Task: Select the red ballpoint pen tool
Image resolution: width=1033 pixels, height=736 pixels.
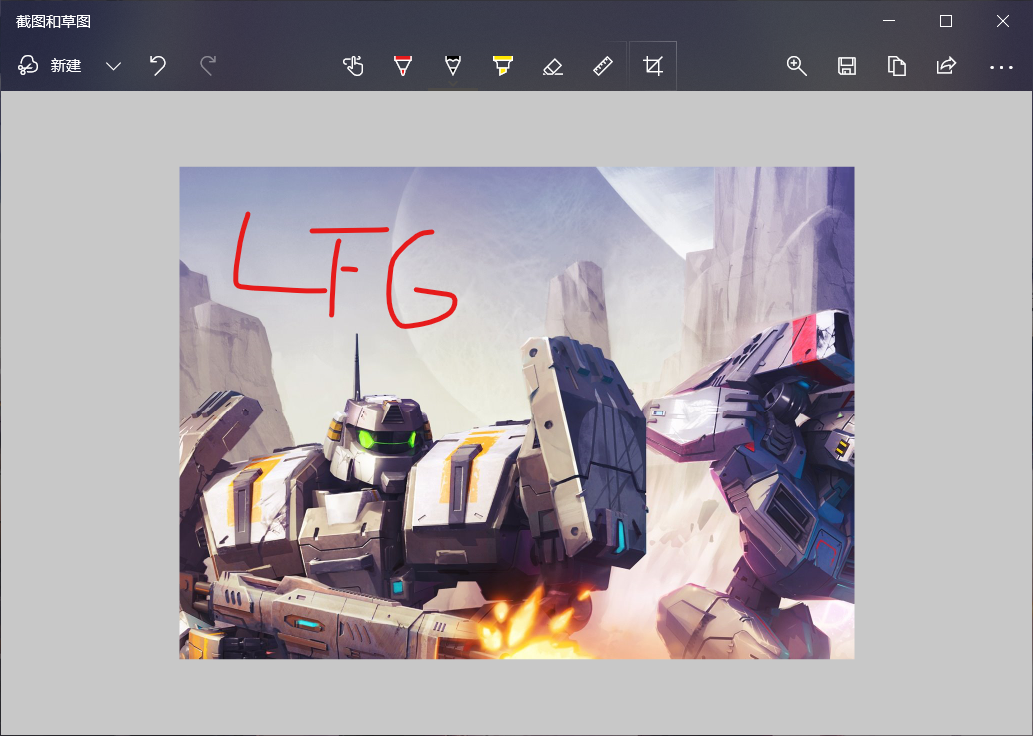Action: (403, 66)
